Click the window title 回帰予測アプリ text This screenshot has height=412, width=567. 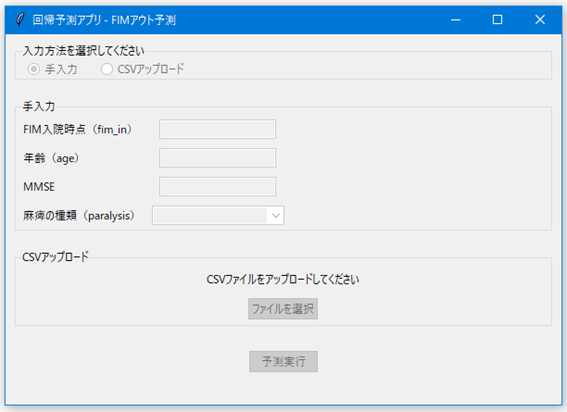click(67, 20)
